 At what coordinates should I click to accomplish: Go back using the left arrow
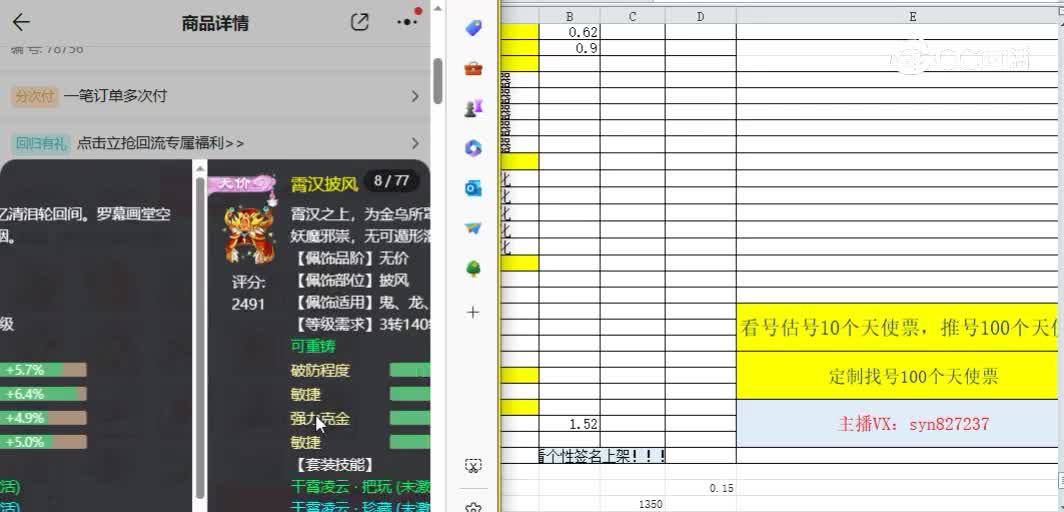point(21,23)
